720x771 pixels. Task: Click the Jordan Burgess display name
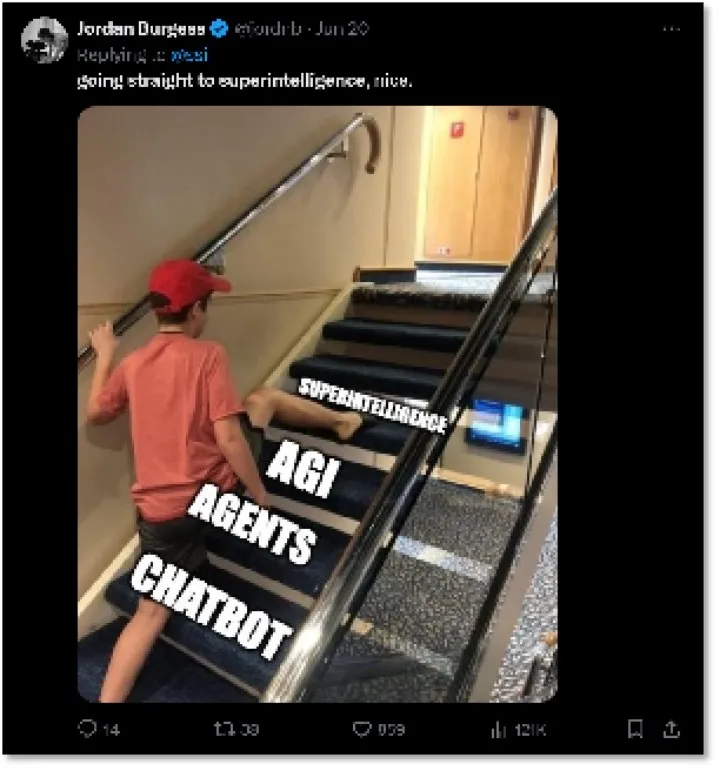pyautogui.click(x=141, y=29)
